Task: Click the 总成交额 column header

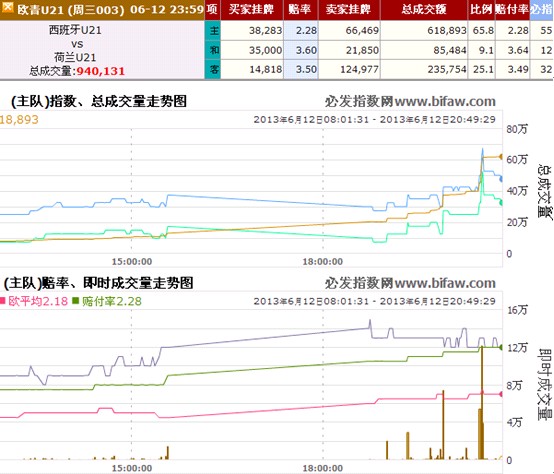Action: 424,10
